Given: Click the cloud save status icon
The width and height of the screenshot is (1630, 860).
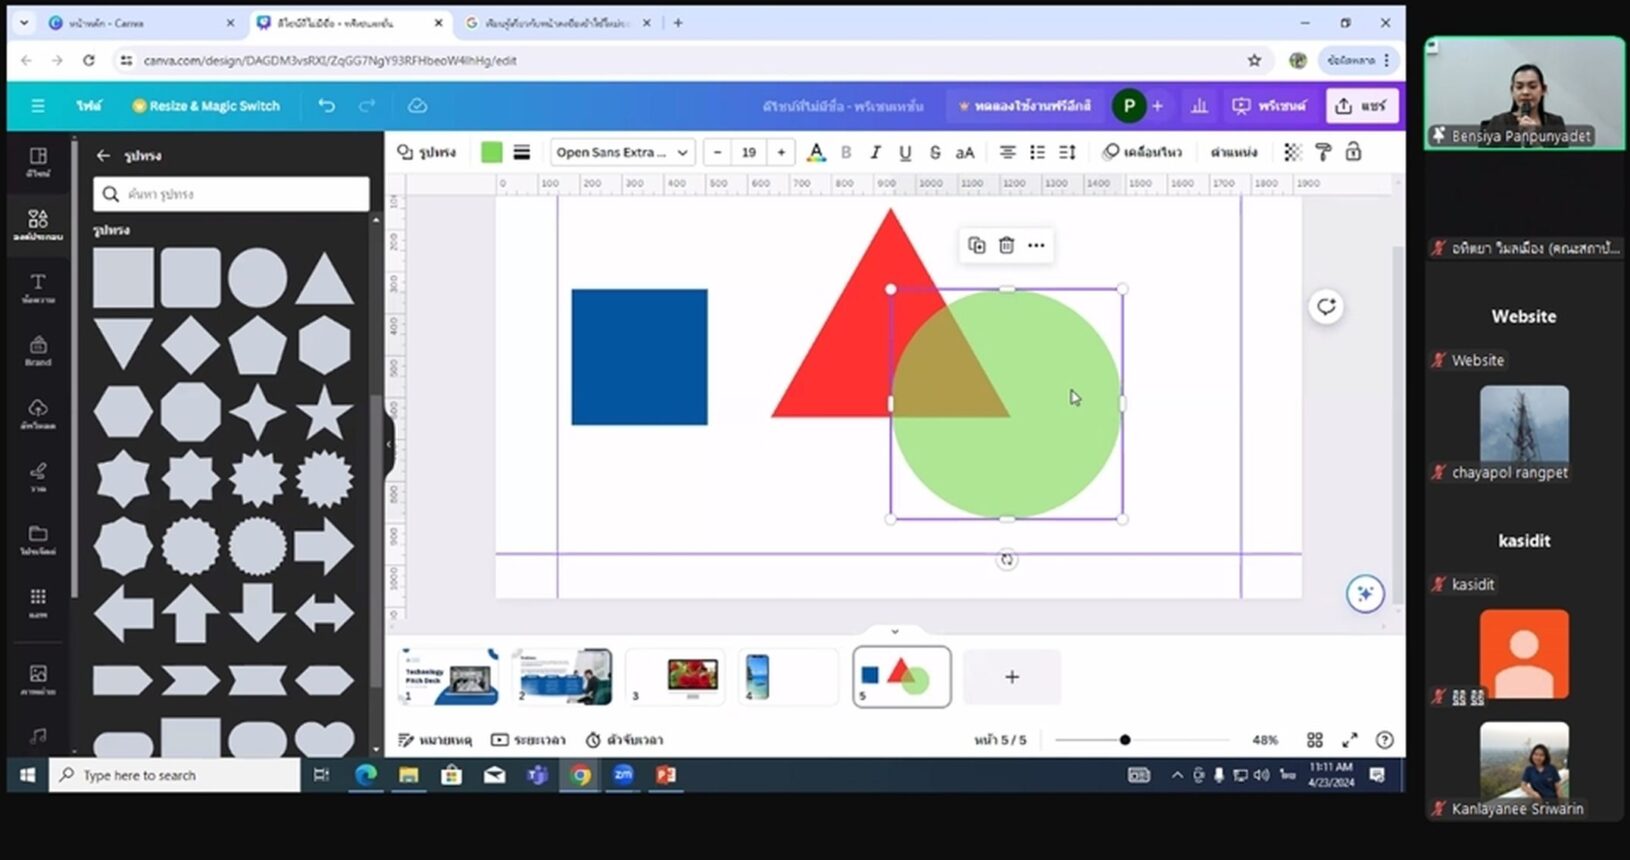Looking at the screenshot, I should point(418,106).
